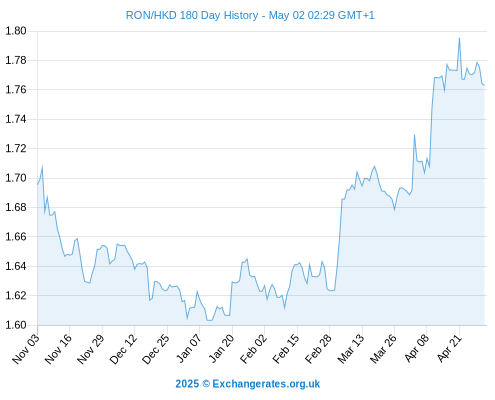Select the Nov 03 date axis label
This screenshot has height=400, width=495.
point(26,349)
